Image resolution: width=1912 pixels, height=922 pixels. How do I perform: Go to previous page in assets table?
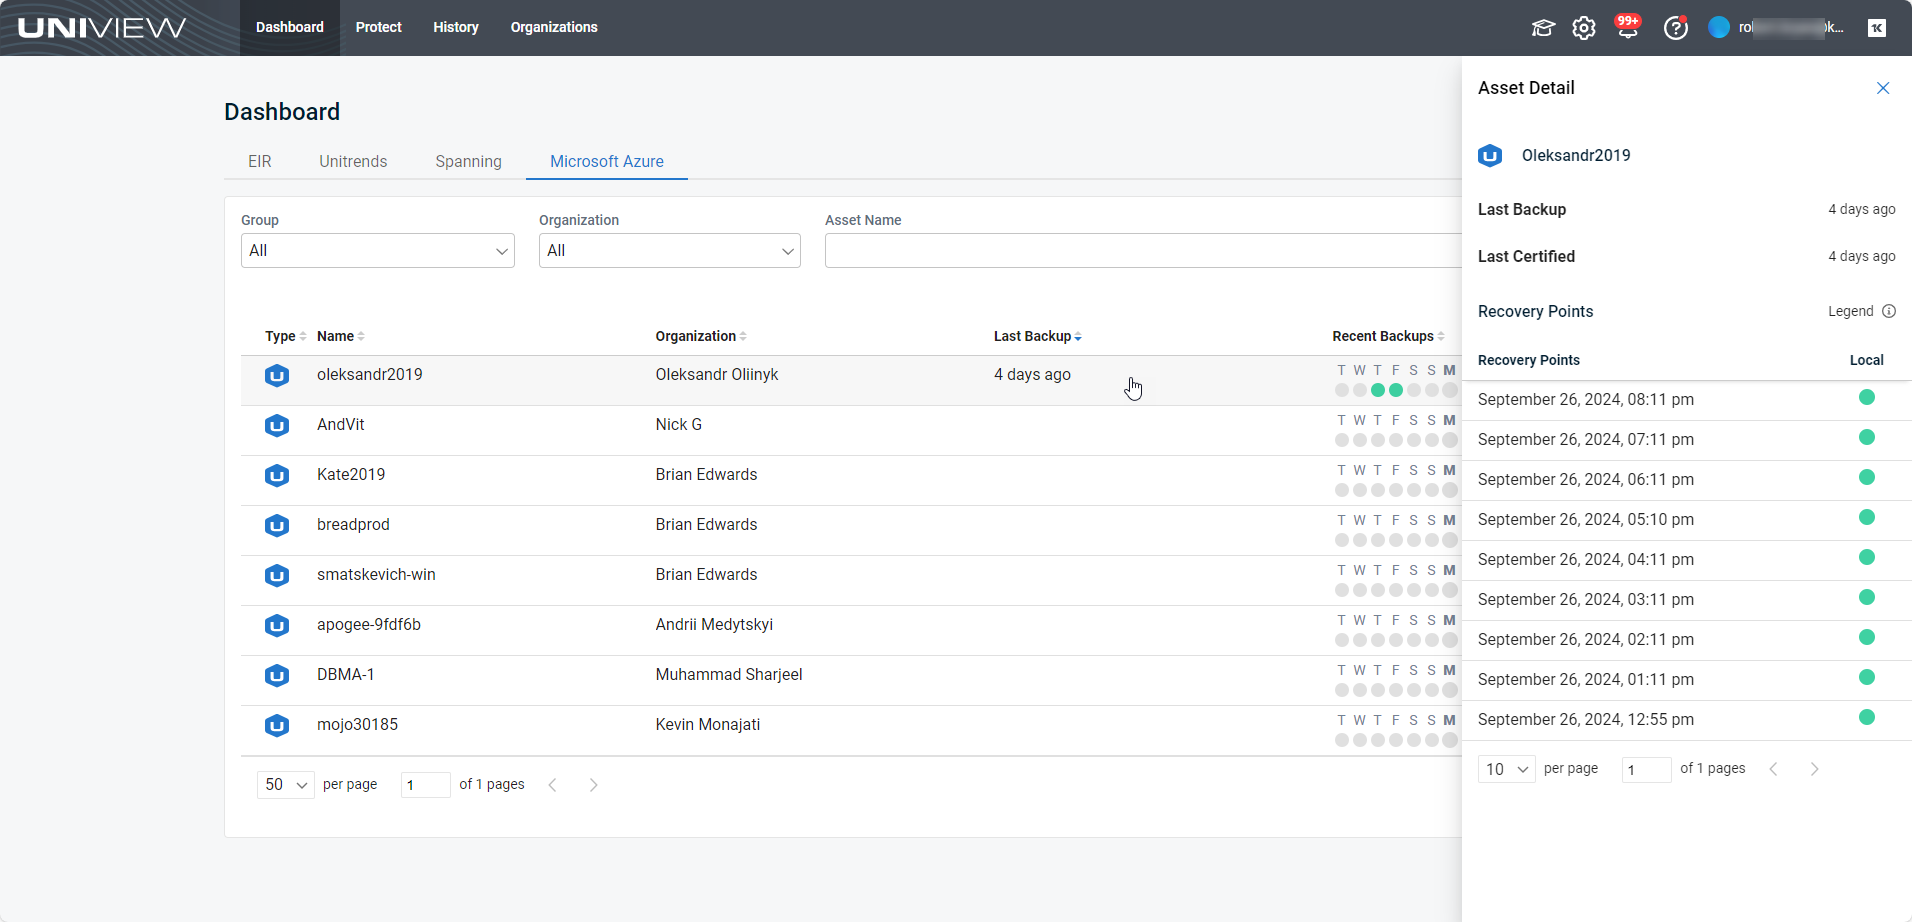point(552,785)
